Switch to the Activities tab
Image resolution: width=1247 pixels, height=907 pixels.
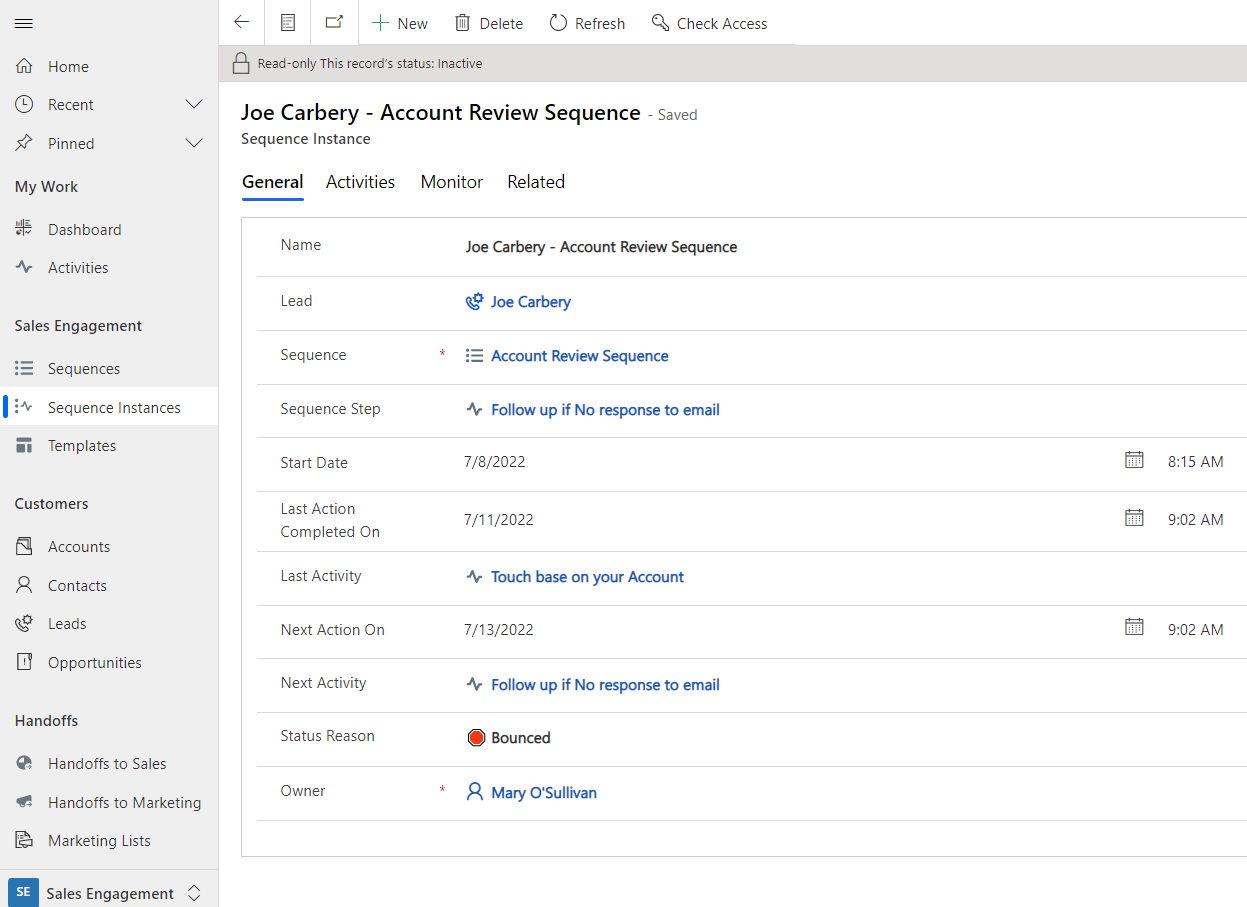point(360,182)
